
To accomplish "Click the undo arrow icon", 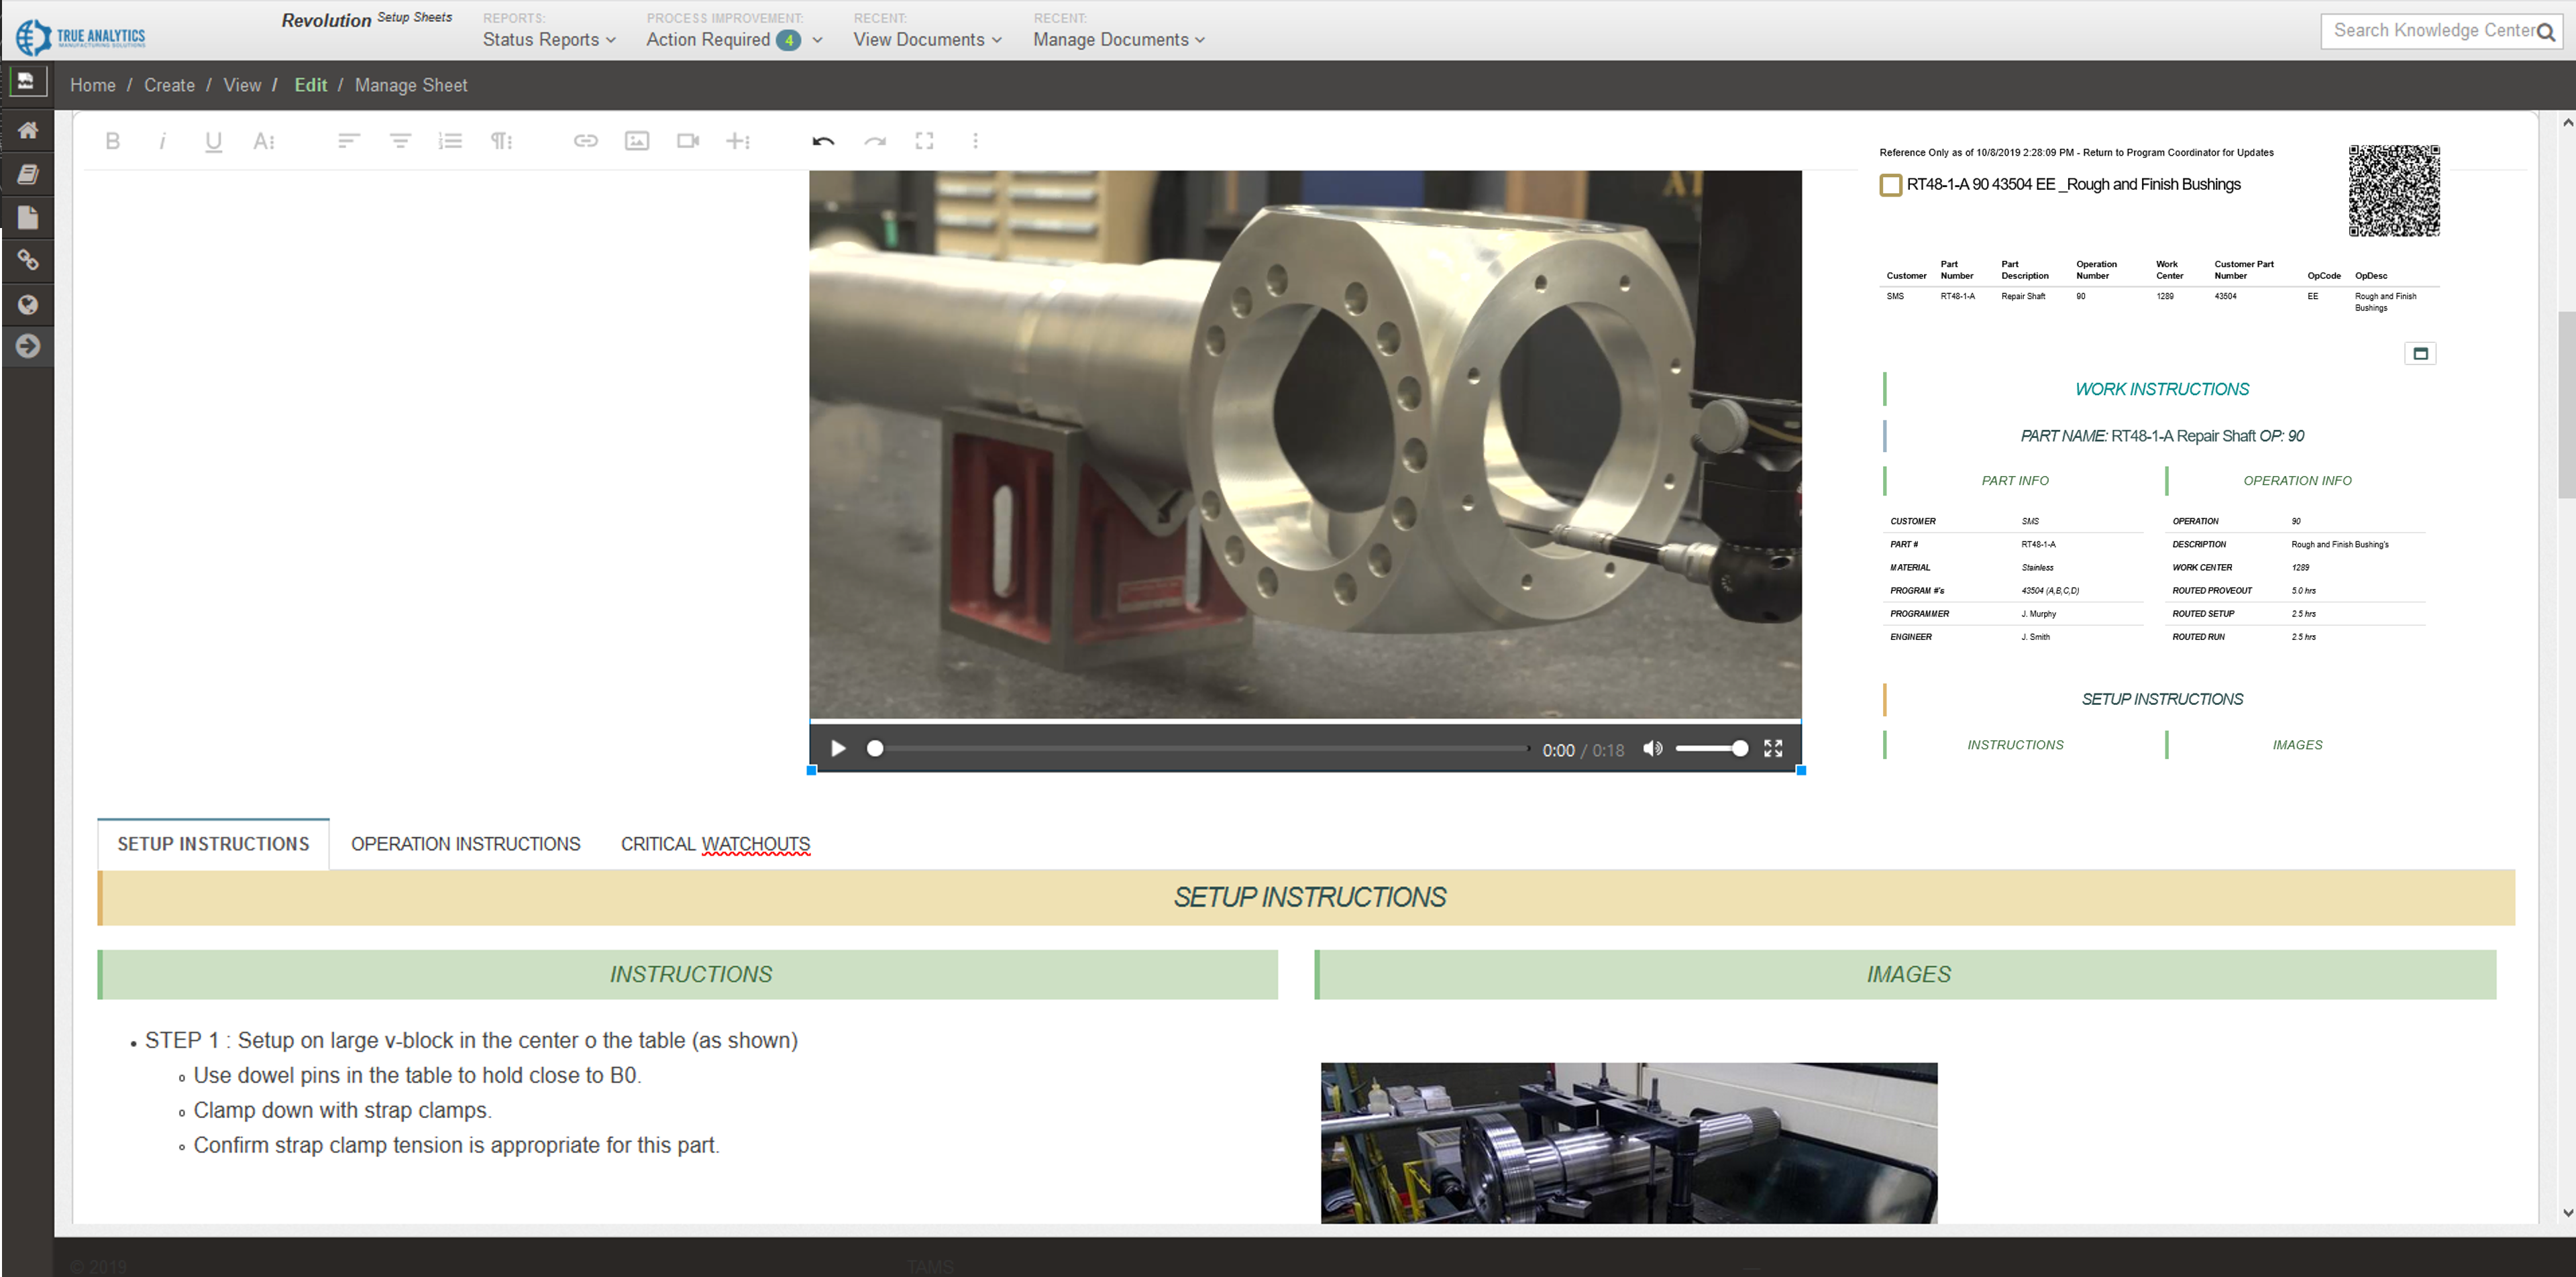I will click(x=823, y=141).
